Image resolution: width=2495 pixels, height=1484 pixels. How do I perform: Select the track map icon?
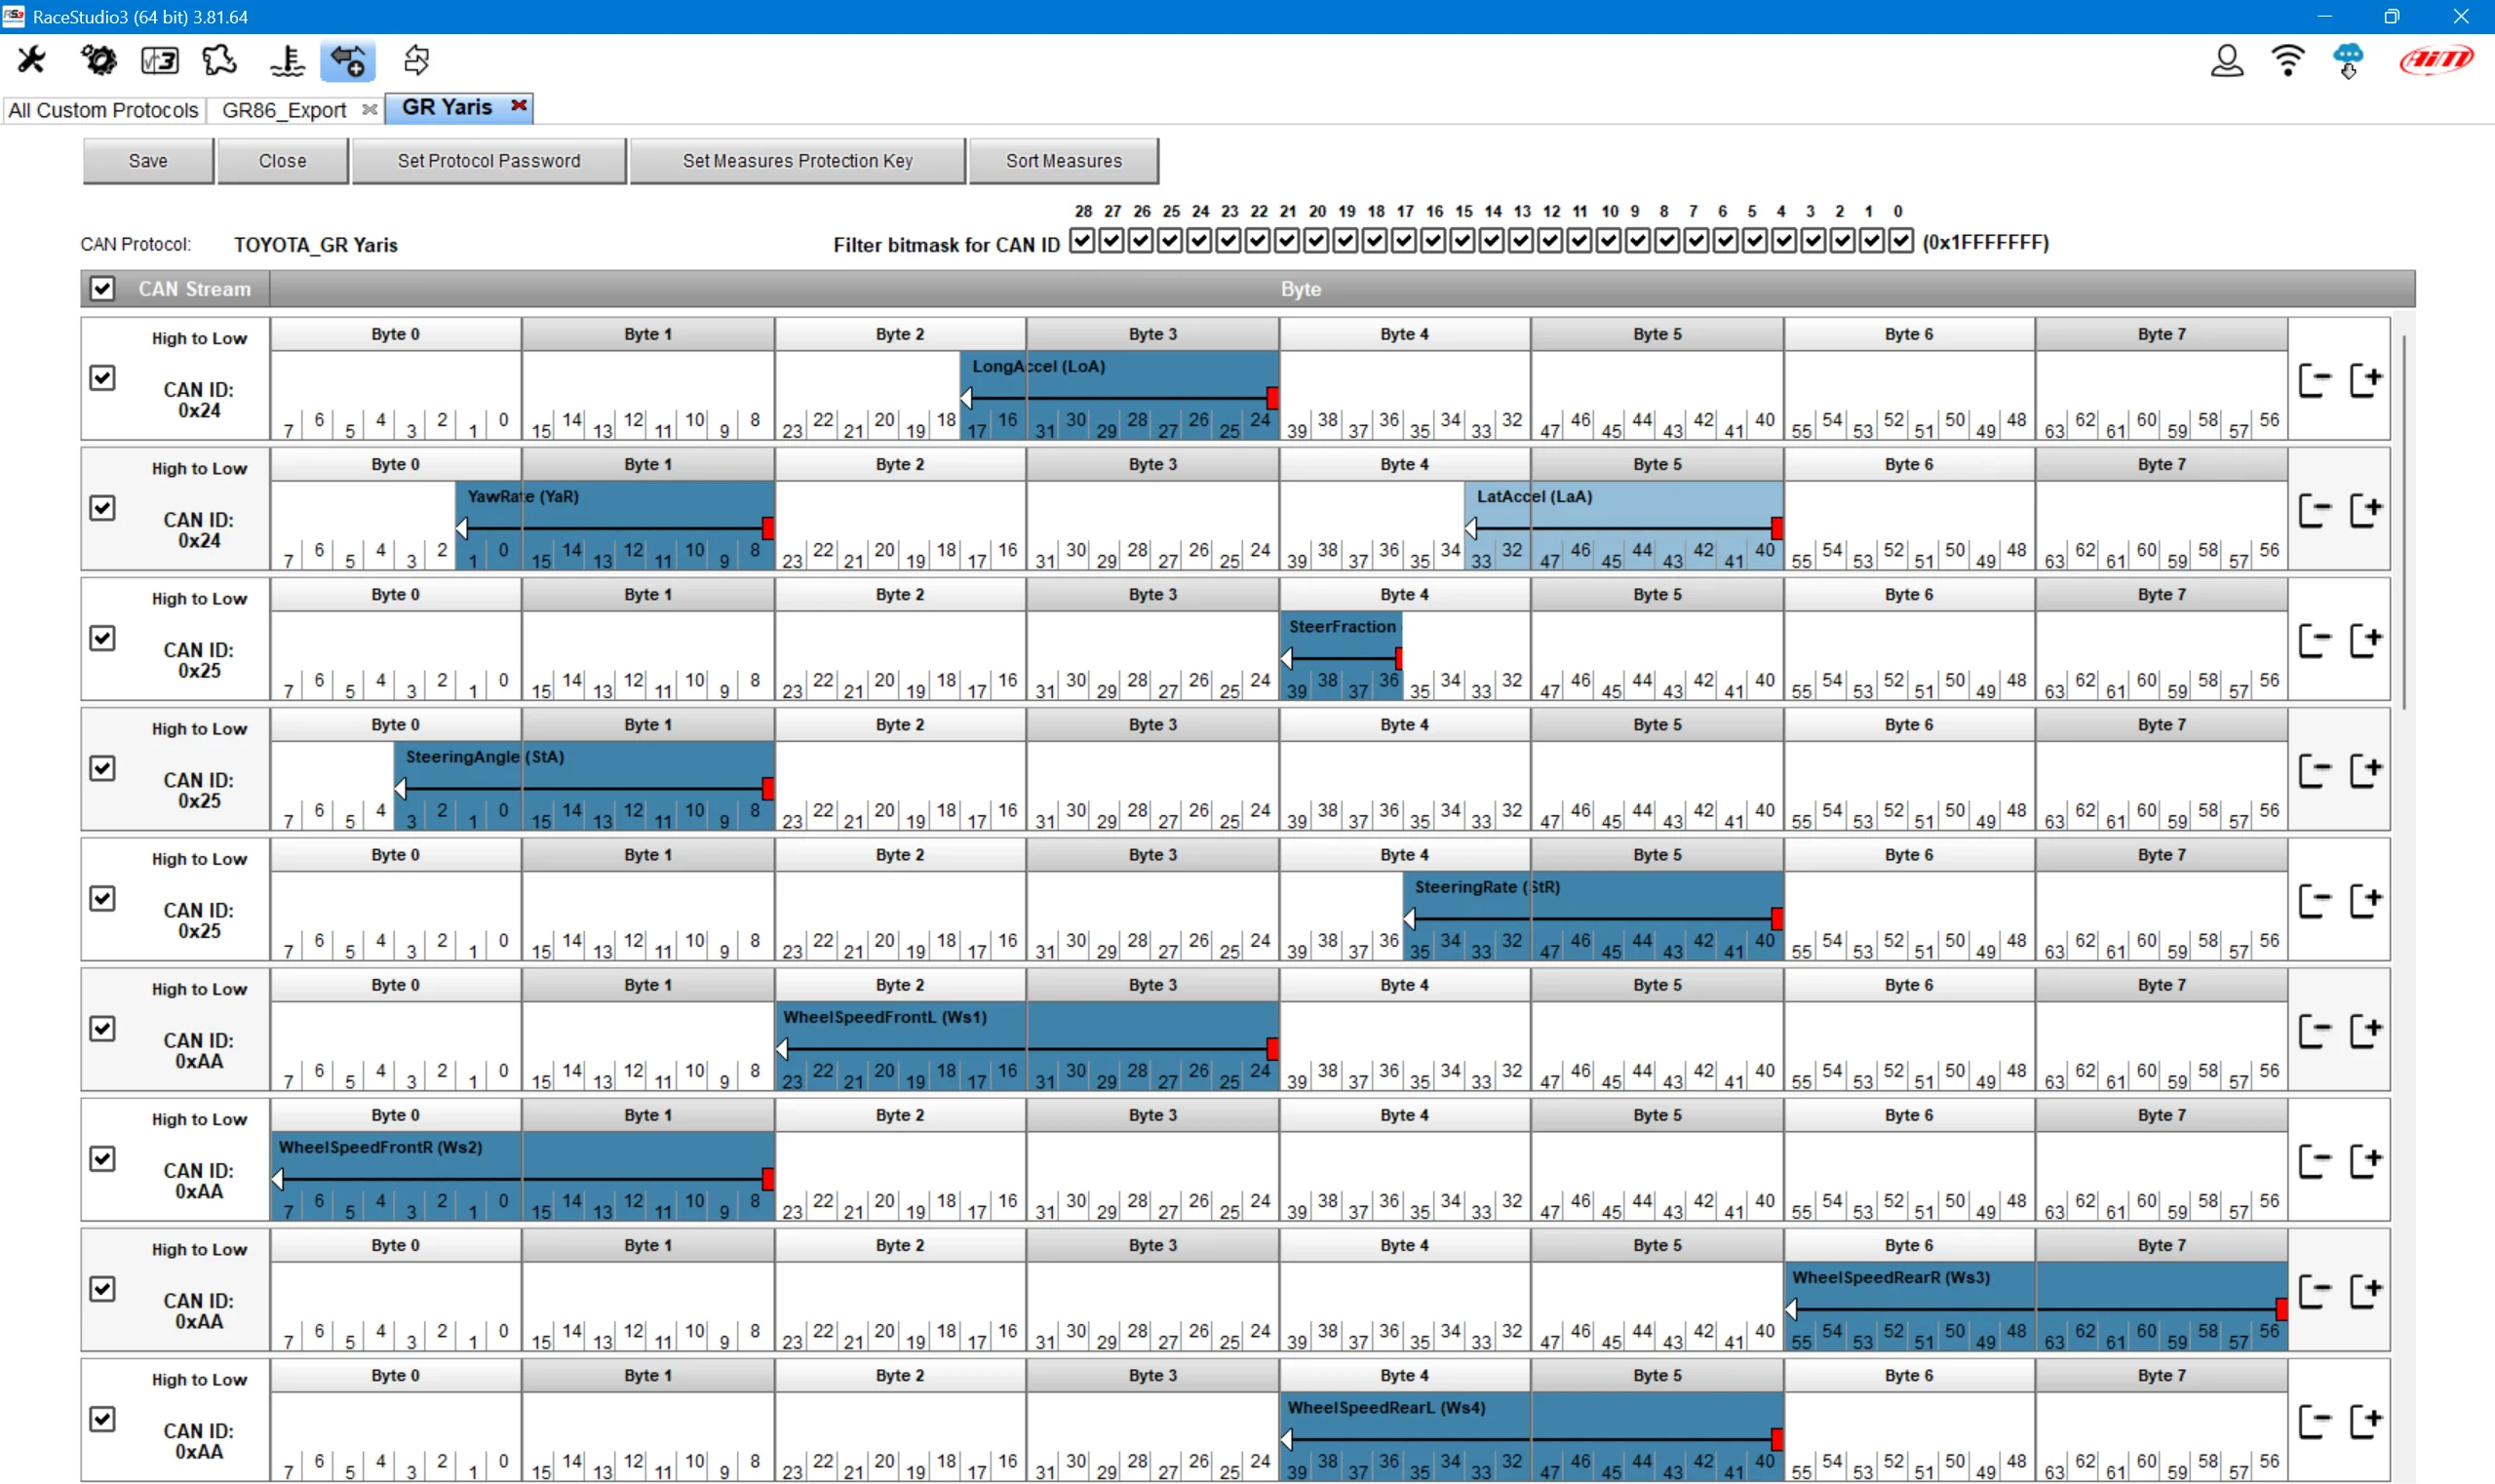[219, 60]
